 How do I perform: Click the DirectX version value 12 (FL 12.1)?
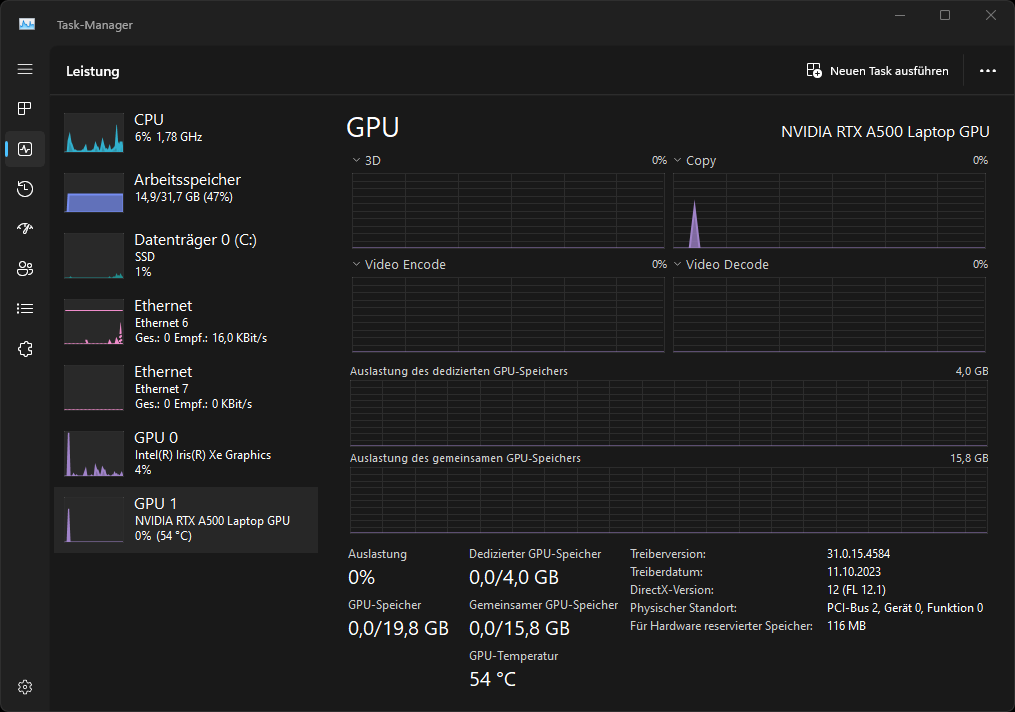point(856,590)
